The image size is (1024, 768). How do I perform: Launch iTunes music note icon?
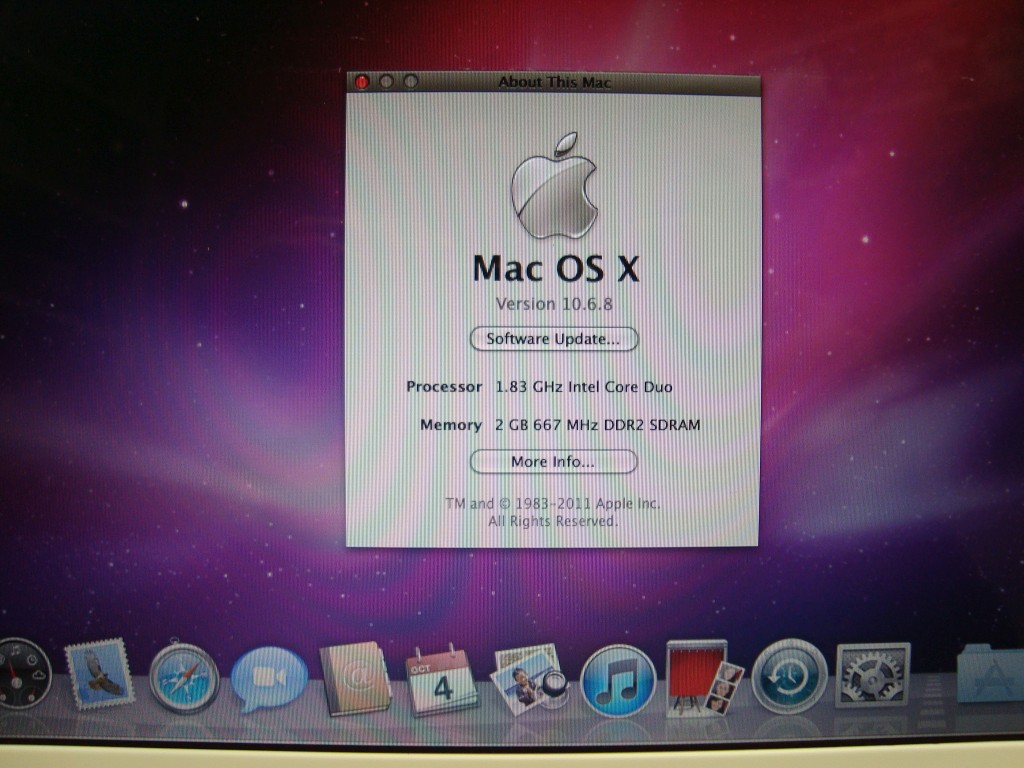[618, 680]
